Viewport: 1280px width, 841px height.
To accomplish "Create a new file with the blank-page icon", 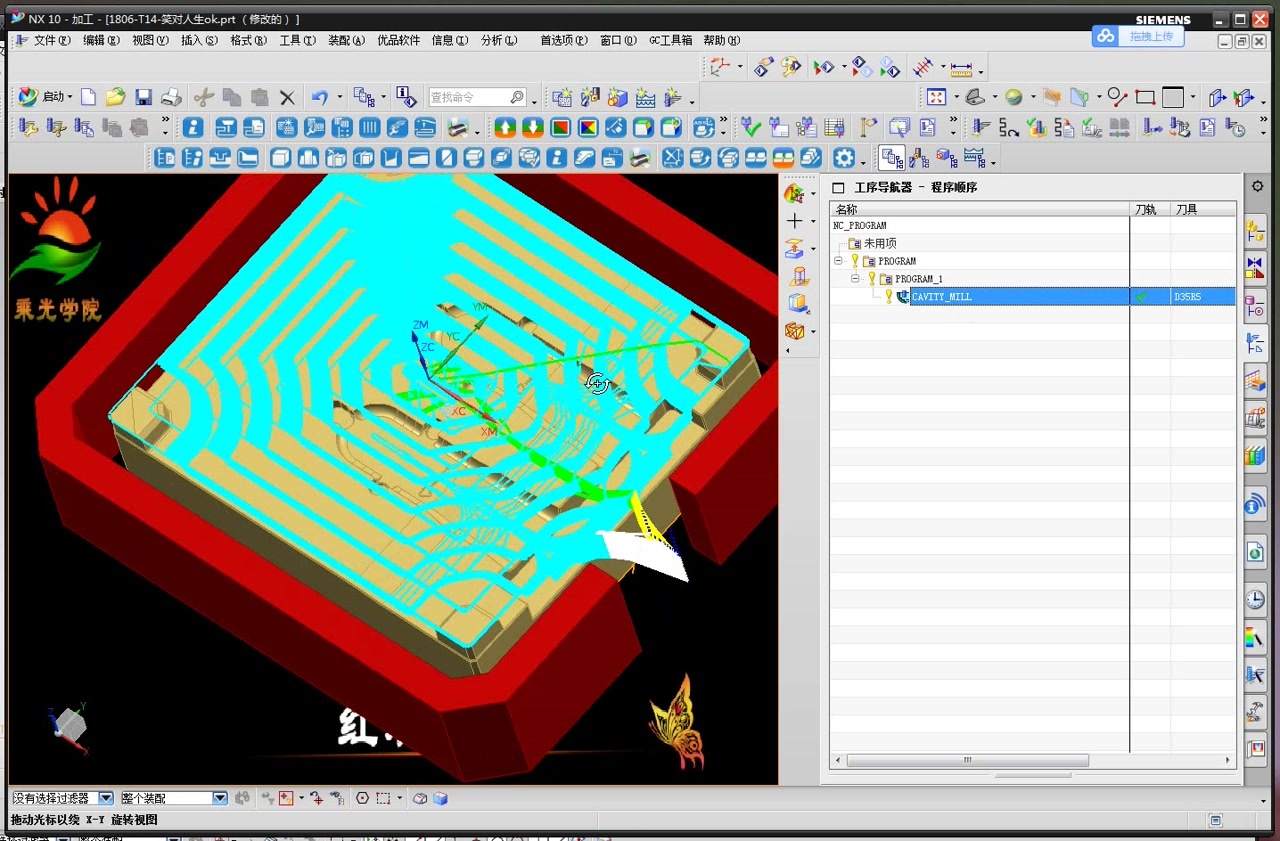I will click(88, 97).
